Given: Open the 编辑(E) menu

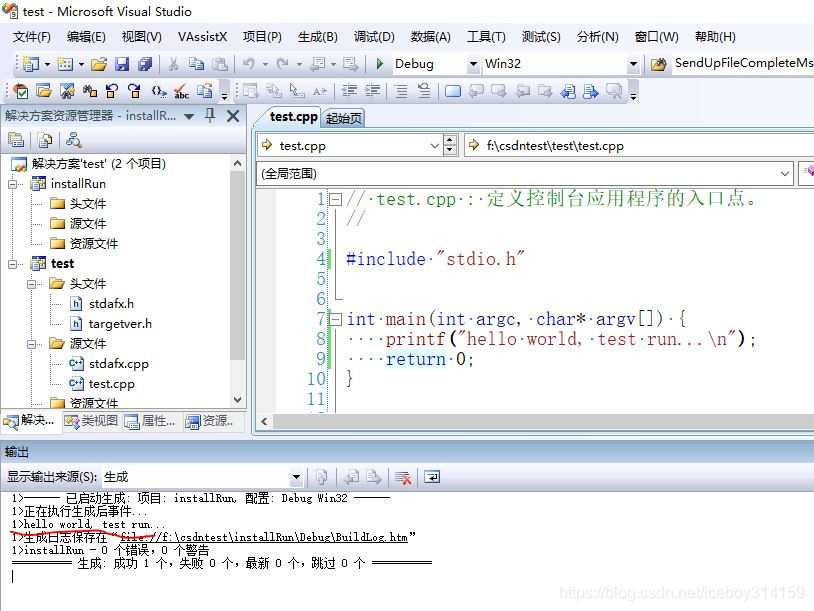Looking at the screenshot, I should [86, 37].
